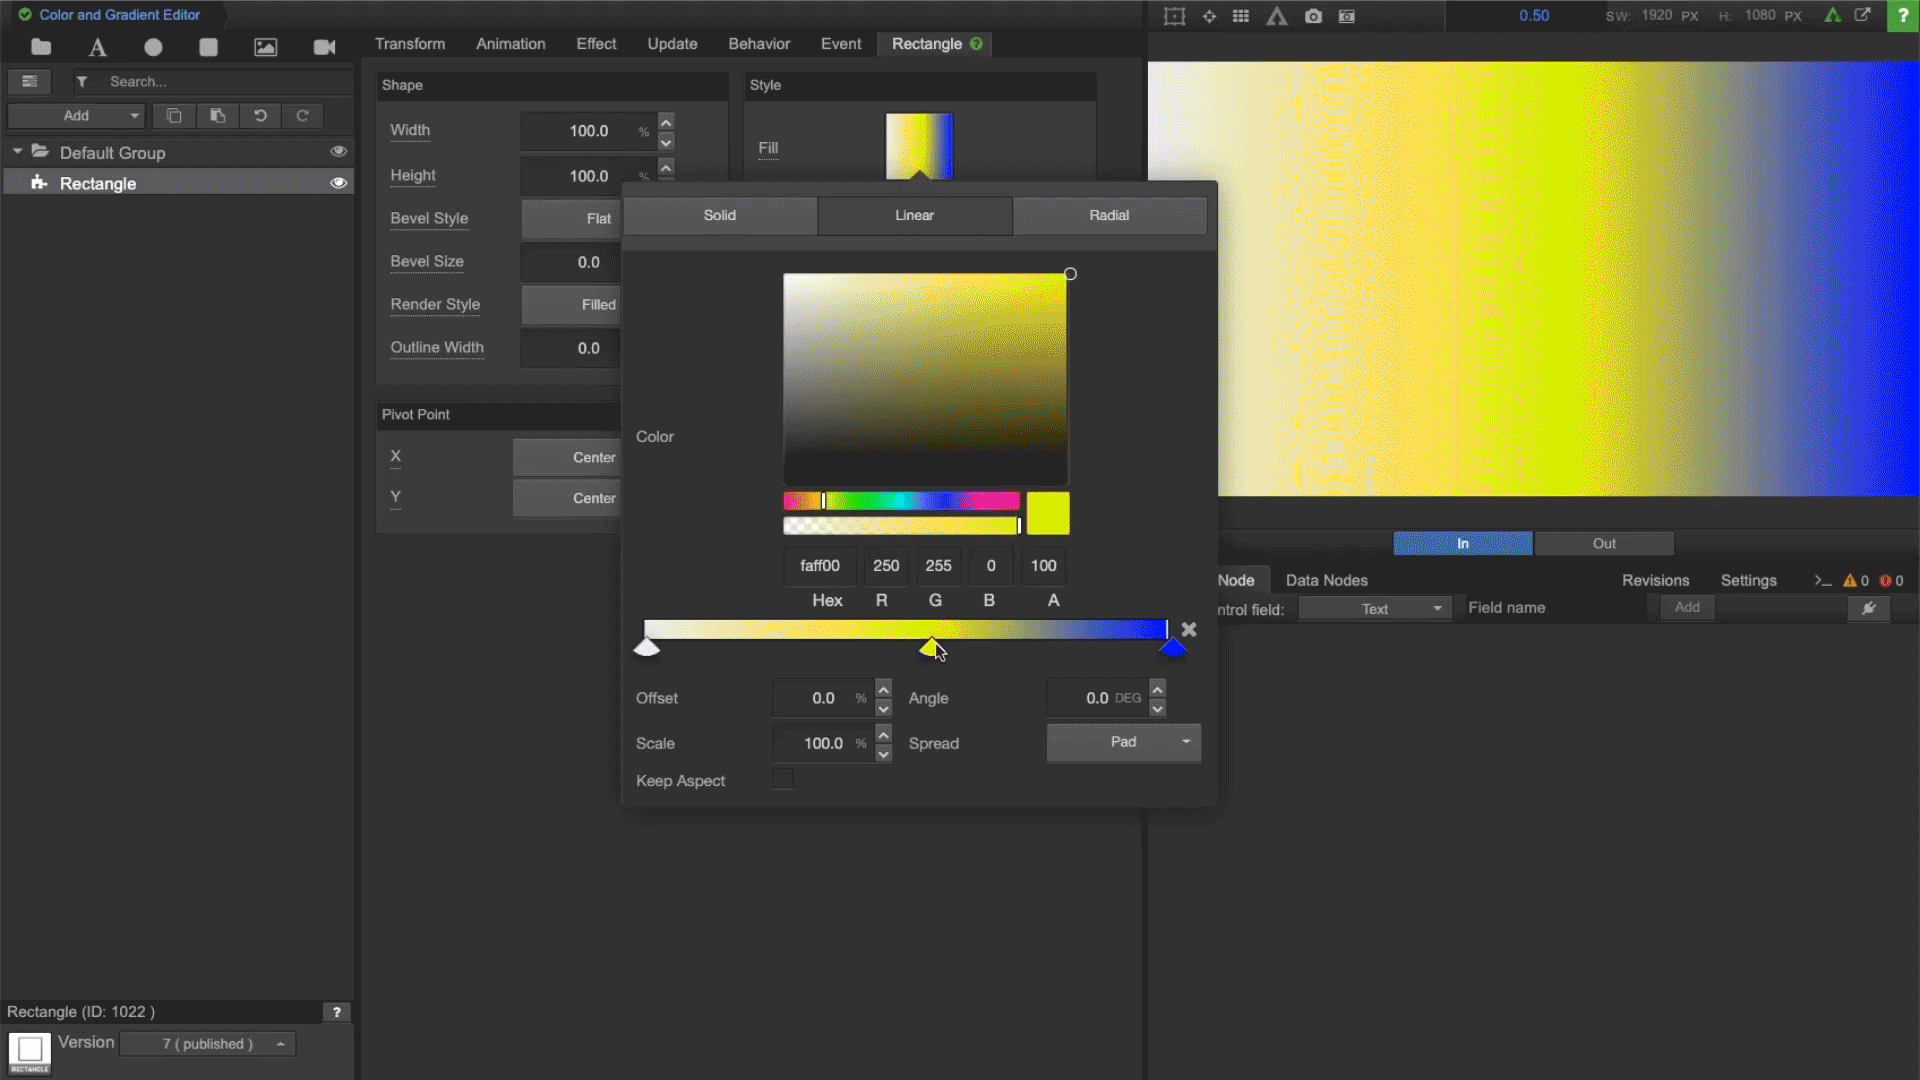The image size is (1920, 1080).
Task: Select the video camera node tool
Action: [324, 47]
